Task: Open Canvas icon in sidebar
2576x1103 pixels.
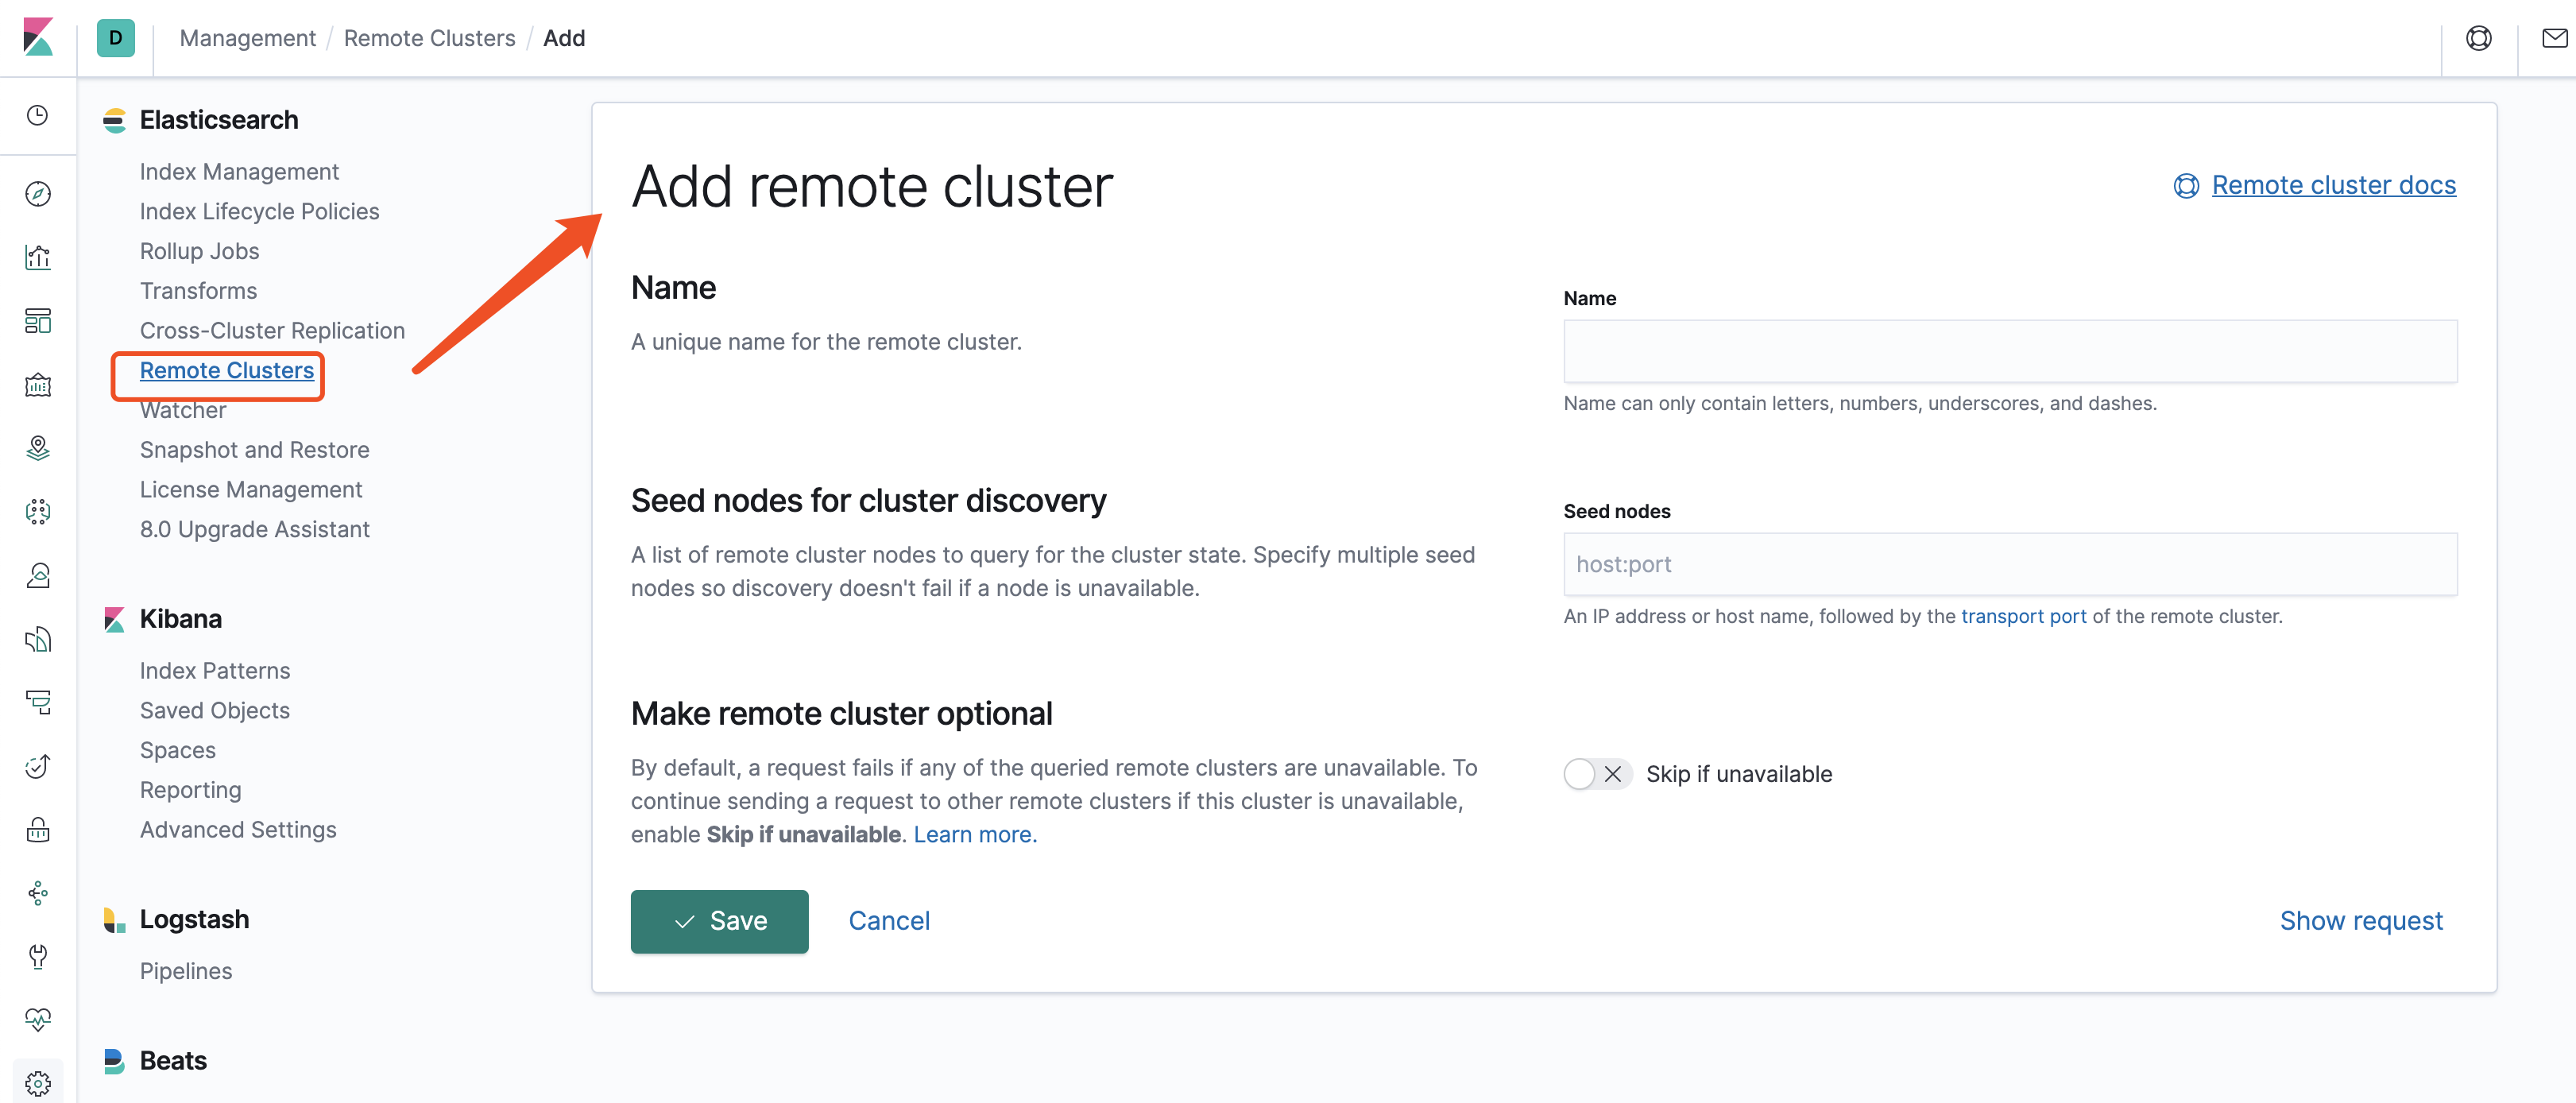Action: 38,384
